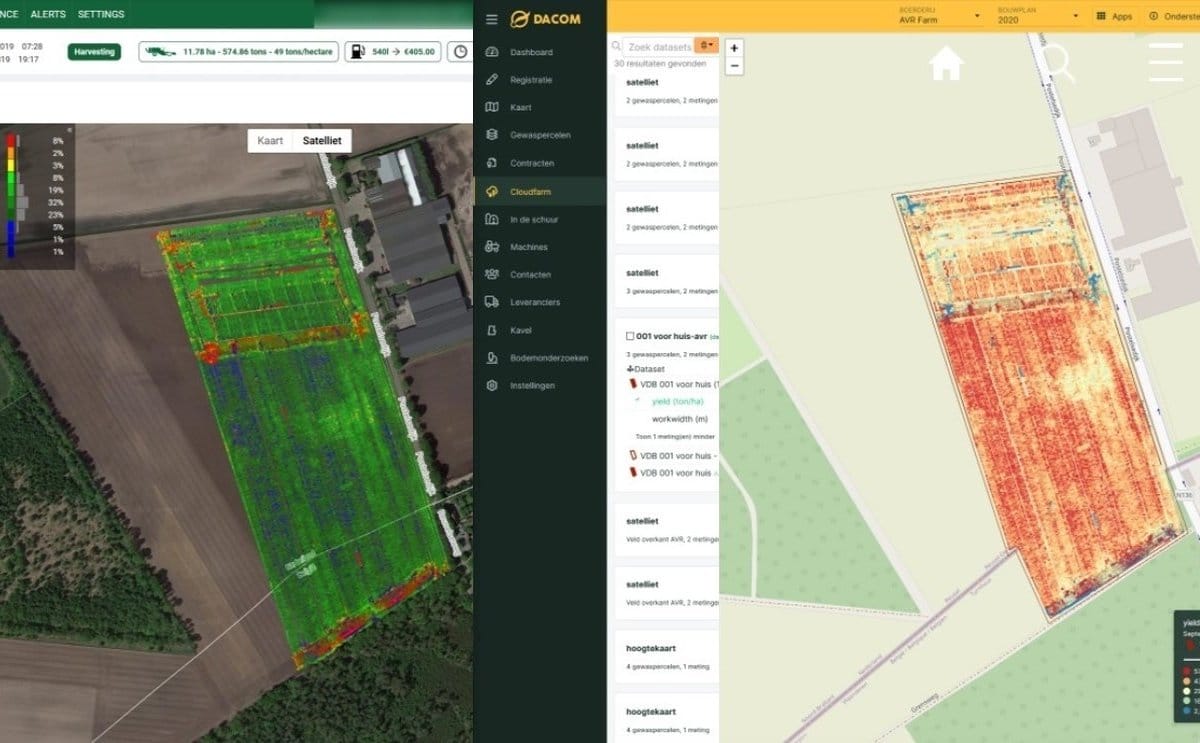Select the Registratie pencil icon

coord(491,79)
